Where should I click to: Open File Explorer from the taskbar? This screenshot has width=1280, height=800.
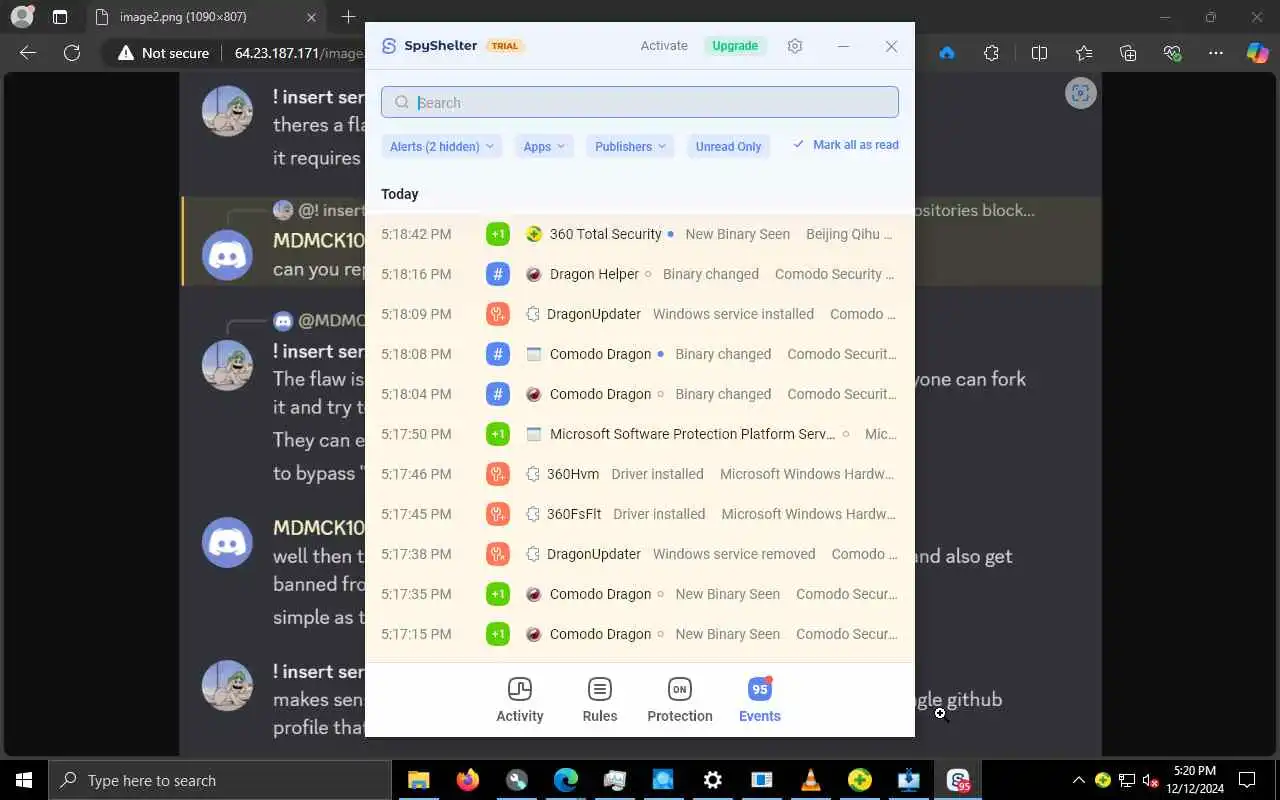coord(418,780)
